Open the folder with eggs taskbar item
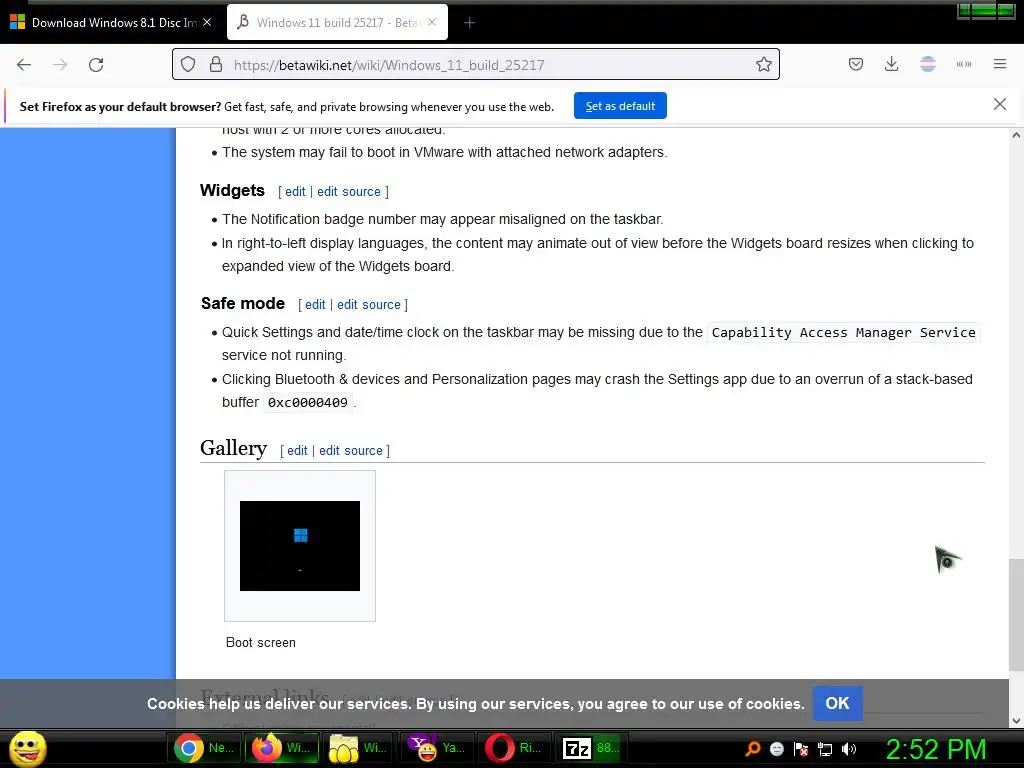This screenshot has height=768, width=1024. tap(359, 748)
